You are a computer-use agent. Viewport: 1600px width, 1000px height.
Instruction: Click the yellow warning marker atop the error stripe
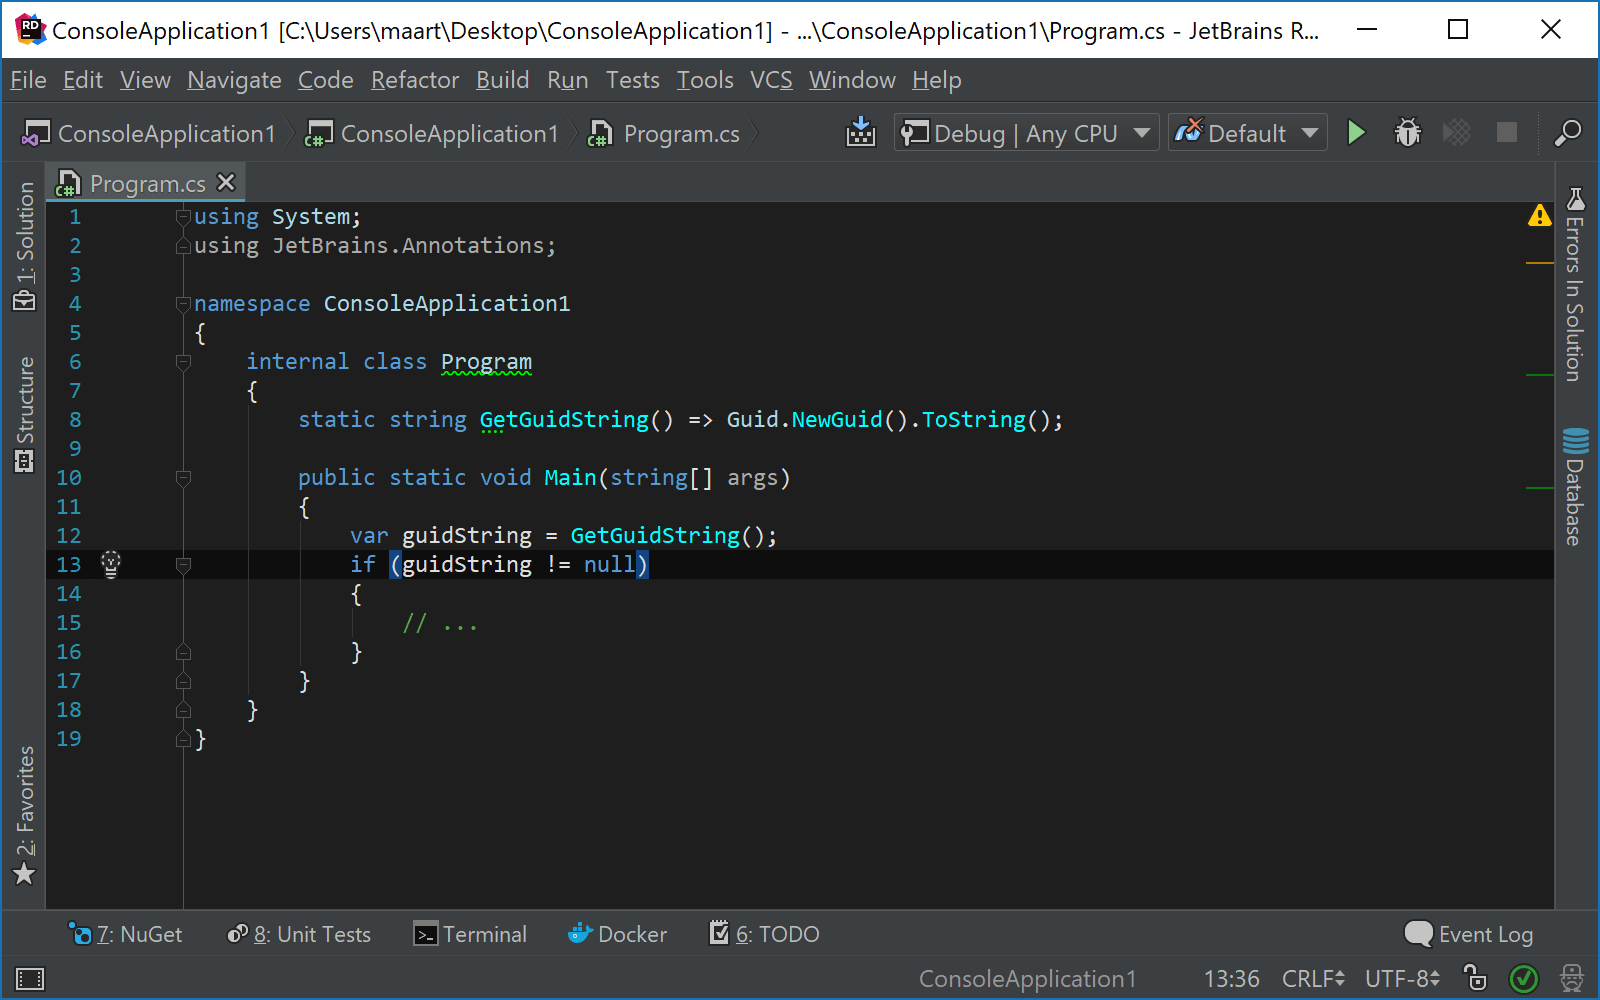pos(1540,215)
